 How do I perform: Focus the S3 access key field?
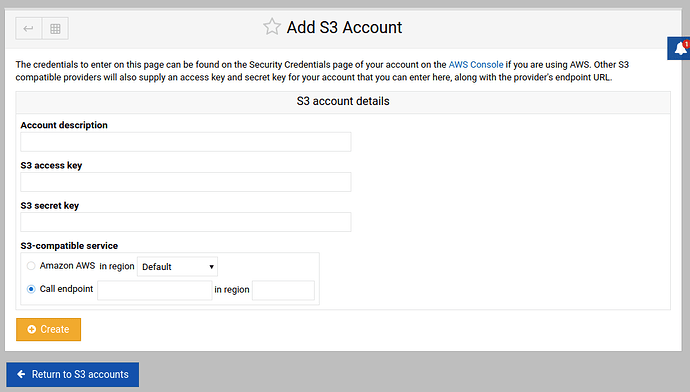tap(186, 182)
